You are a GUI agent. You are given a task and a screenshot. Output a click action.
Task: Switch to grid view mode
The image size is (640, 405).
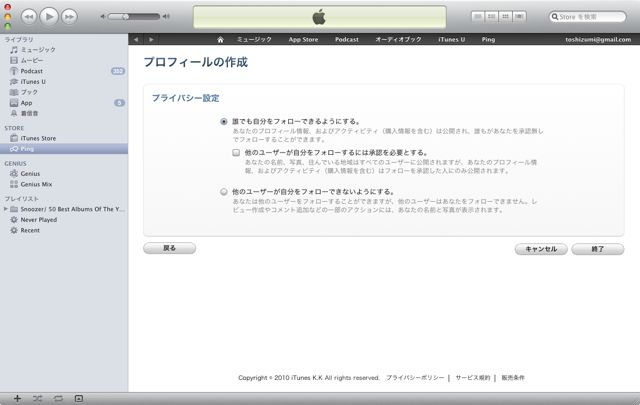pos(505,17)
